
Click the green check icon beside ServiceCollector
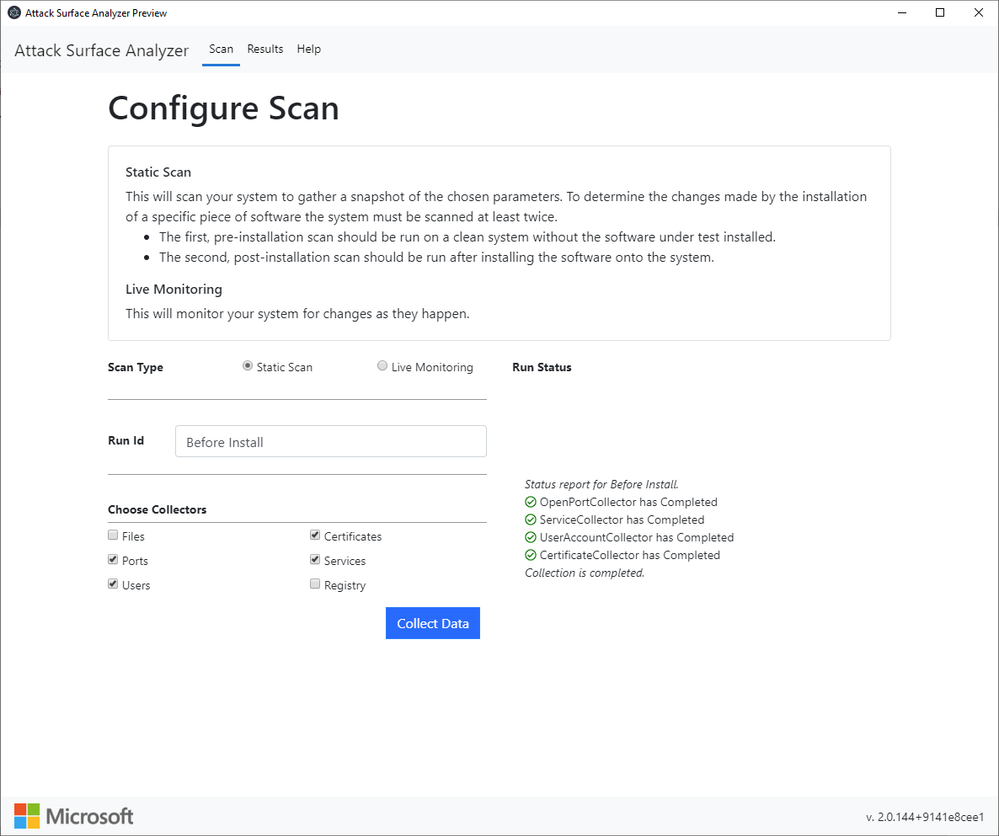tap(530, 520)
